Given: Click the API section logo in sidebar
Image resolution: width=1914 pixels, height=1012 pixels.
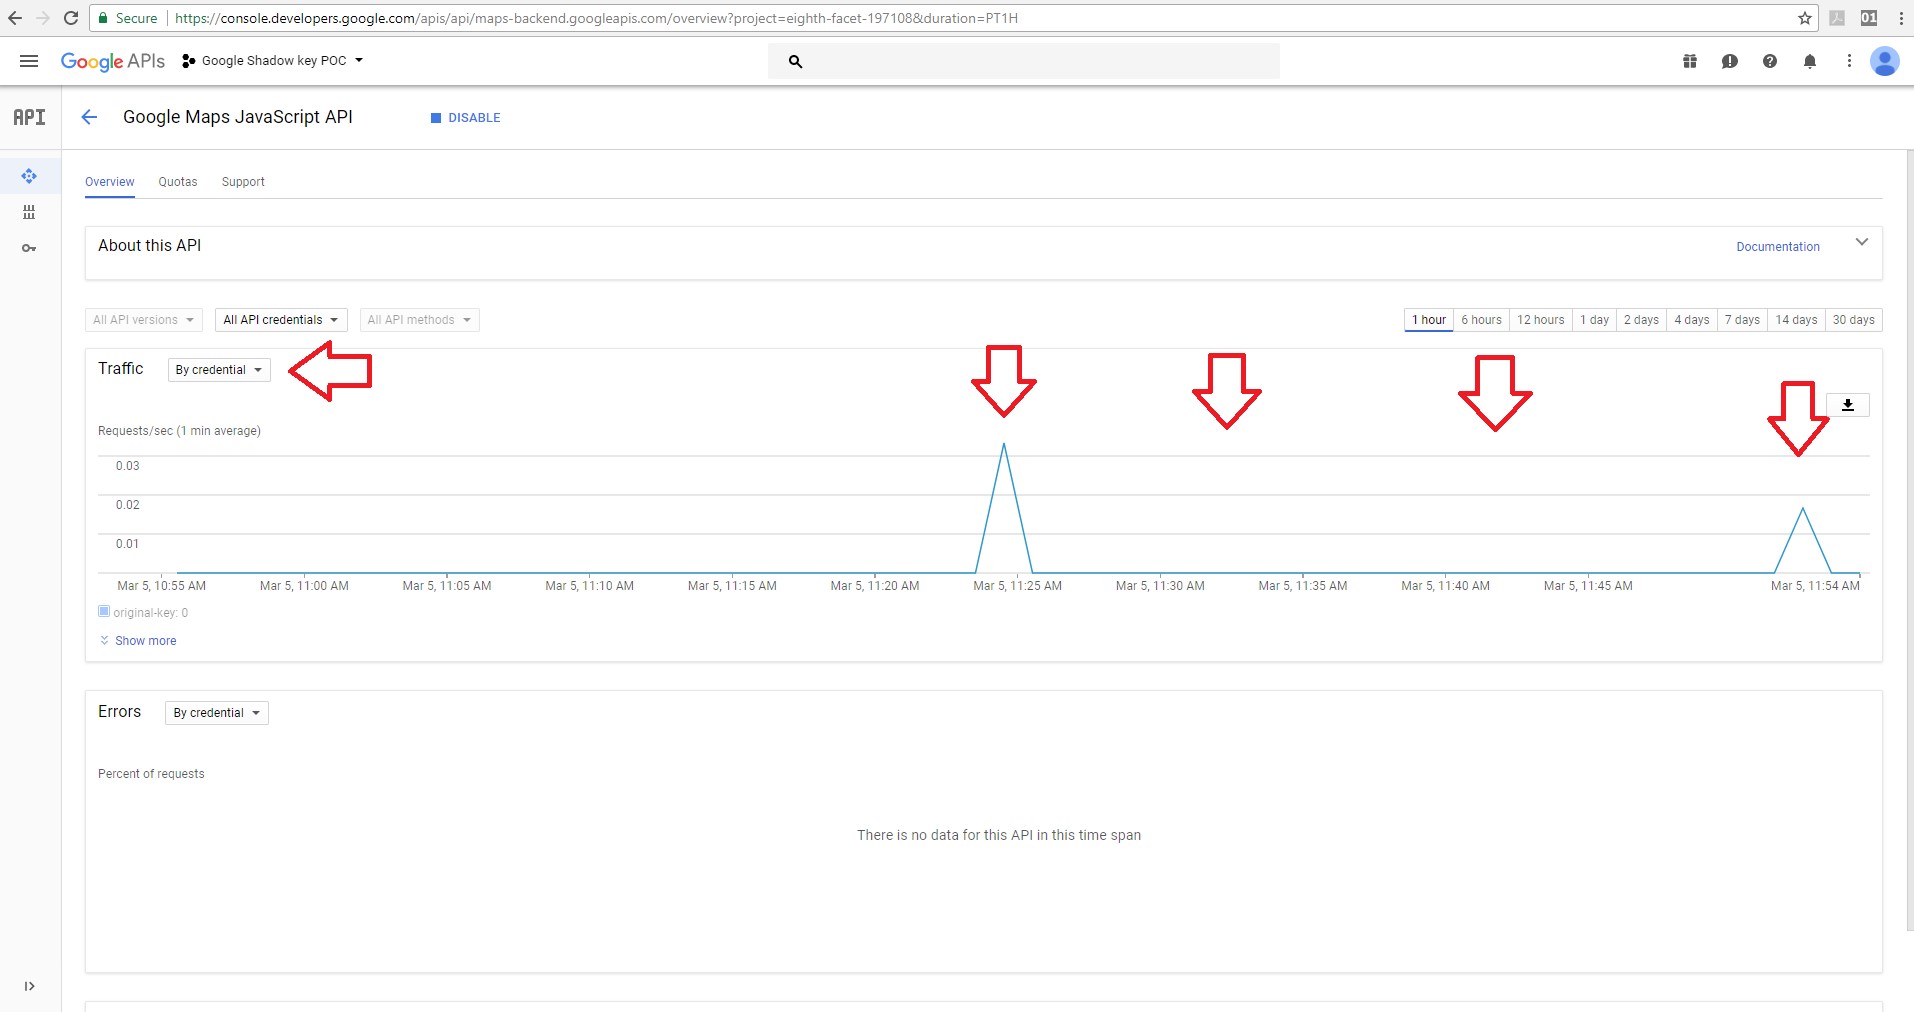Looking at the screenshot, I should tap(29, 117).
